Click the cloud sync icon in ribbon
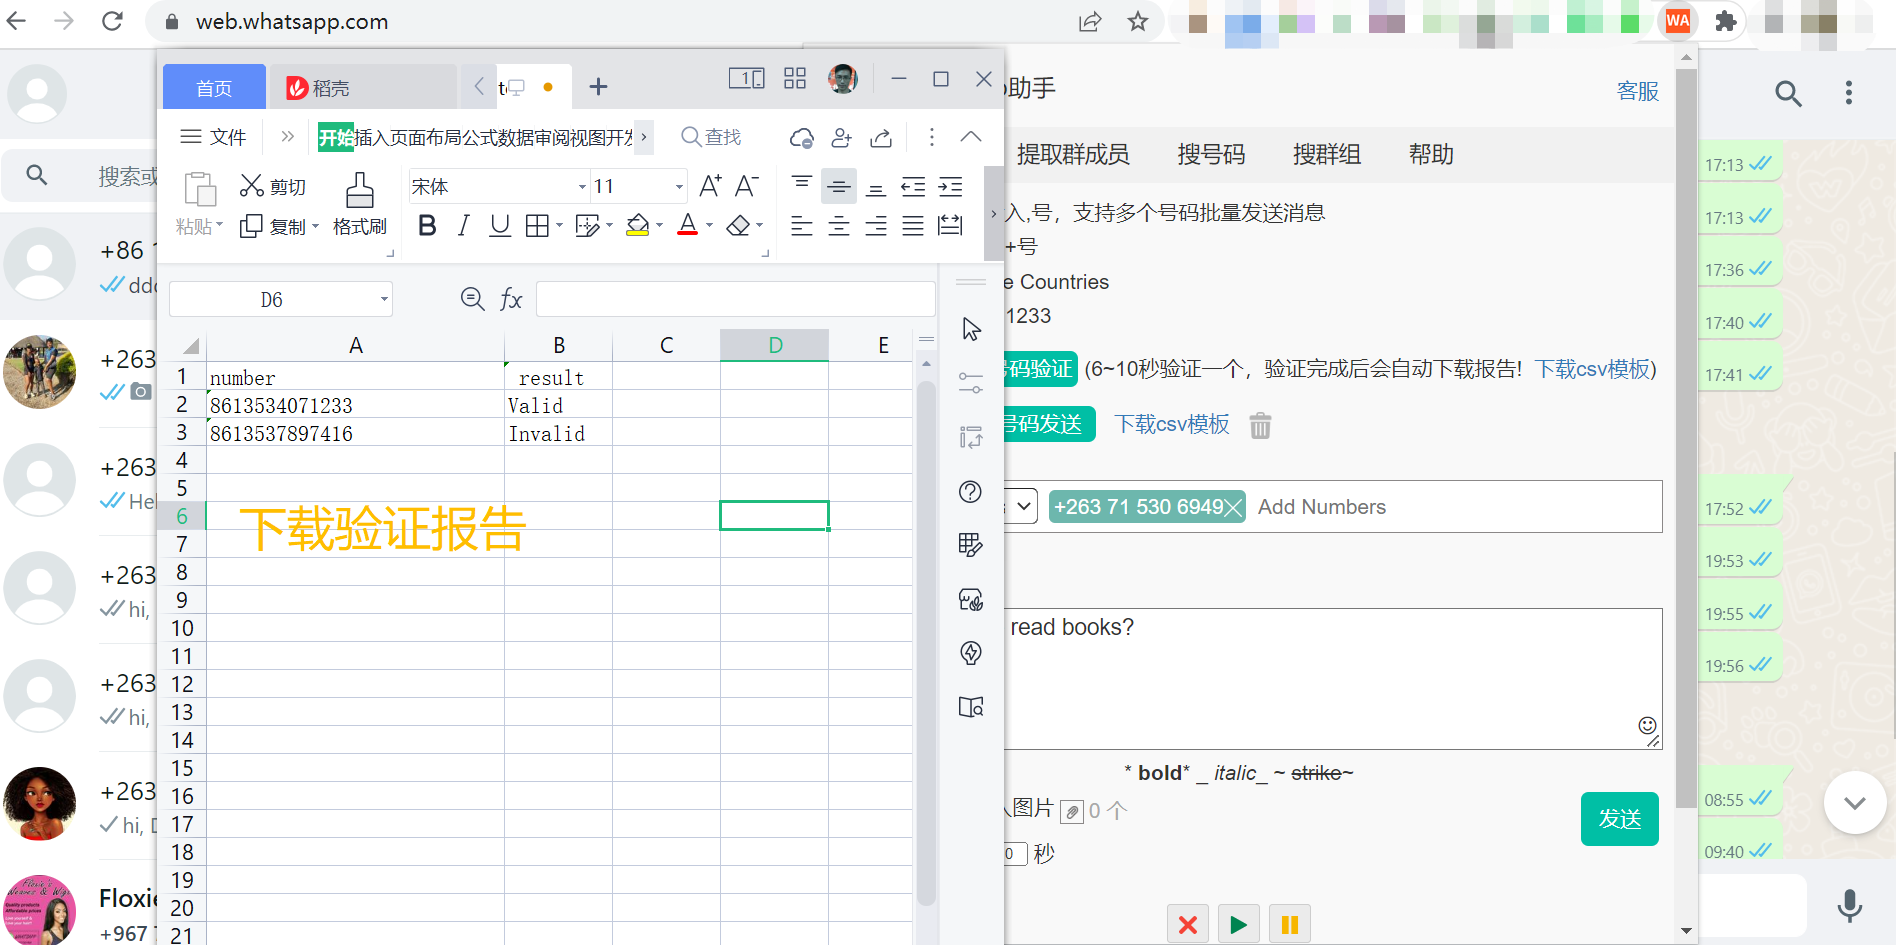The height and width of the screenshot is (945, 1896). (802, 138)
